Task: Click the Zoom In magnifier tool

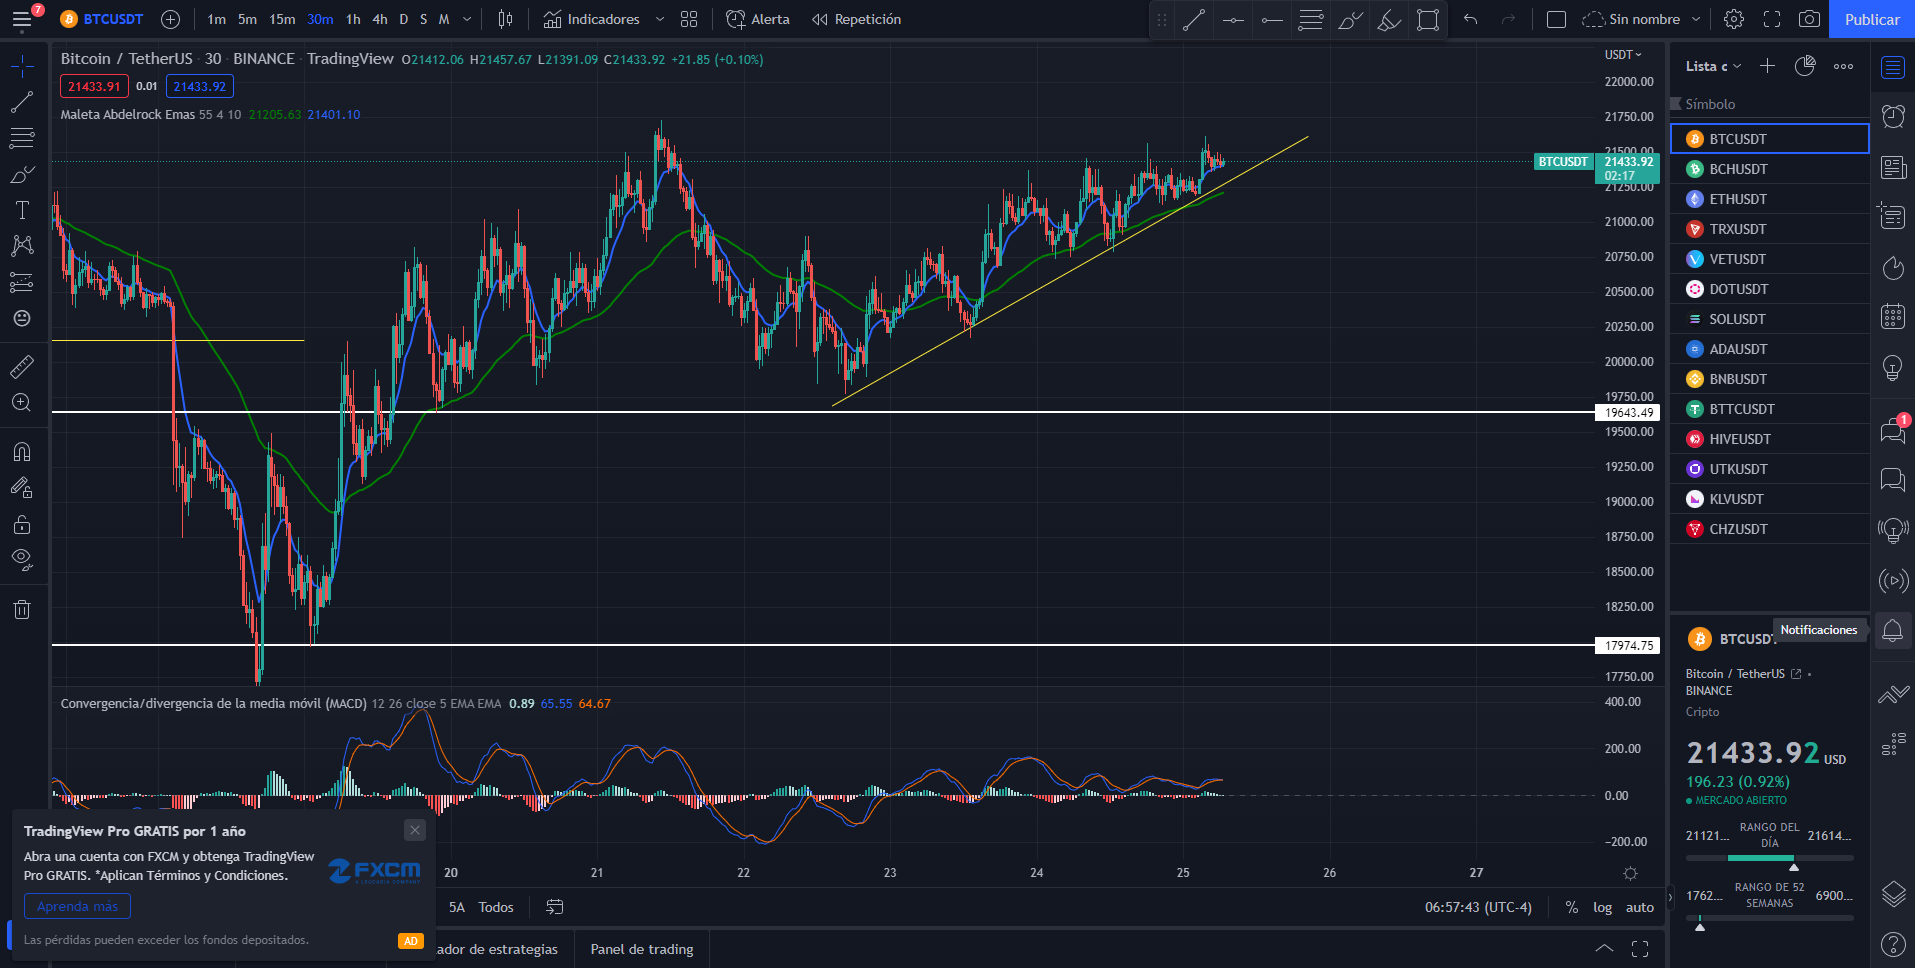Action: pyautogui.click(x=22, y=403)
